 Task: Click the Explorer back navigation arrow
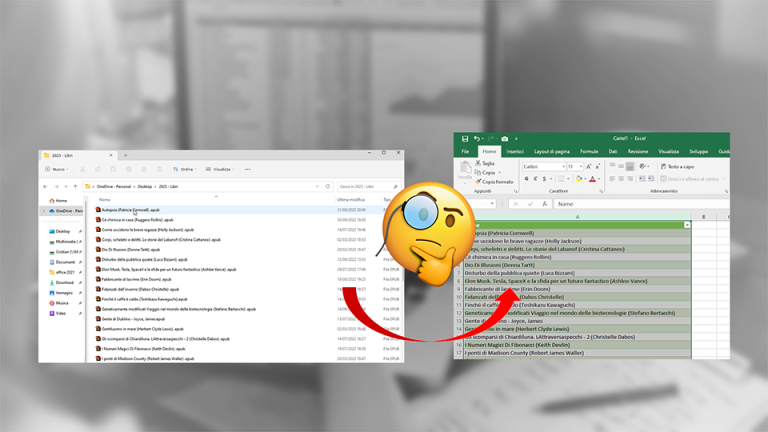click(45, 186)
